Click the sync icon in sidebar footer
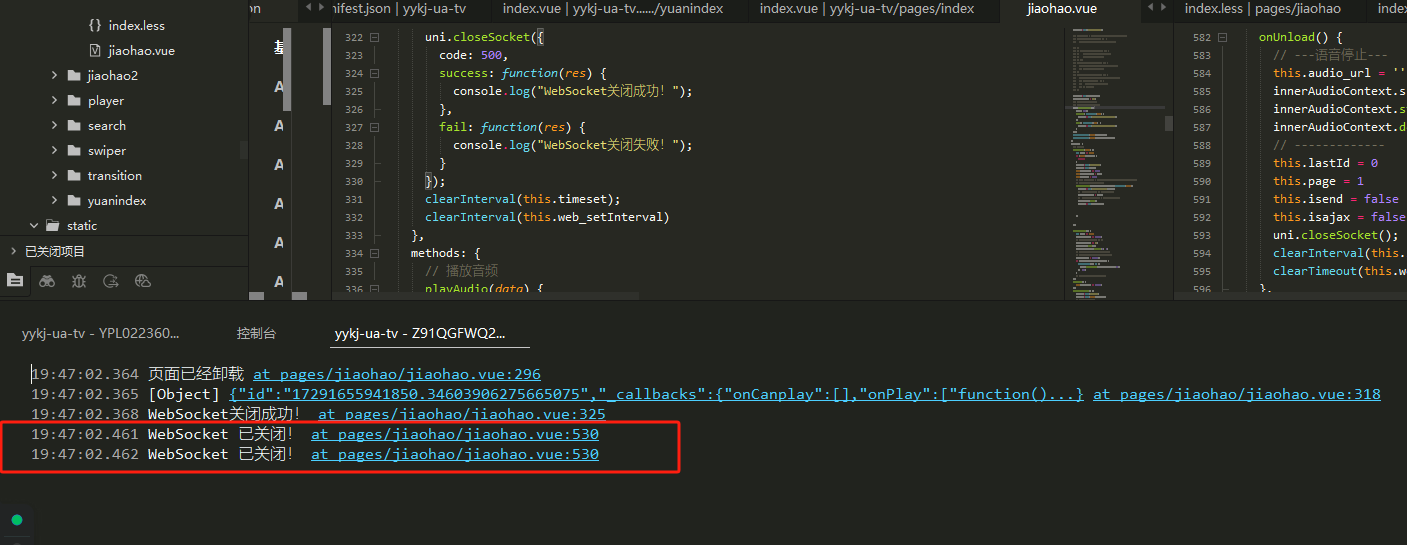Image resolution: width=1407 pixels, height=545 pixels. [x=111, y=281]
